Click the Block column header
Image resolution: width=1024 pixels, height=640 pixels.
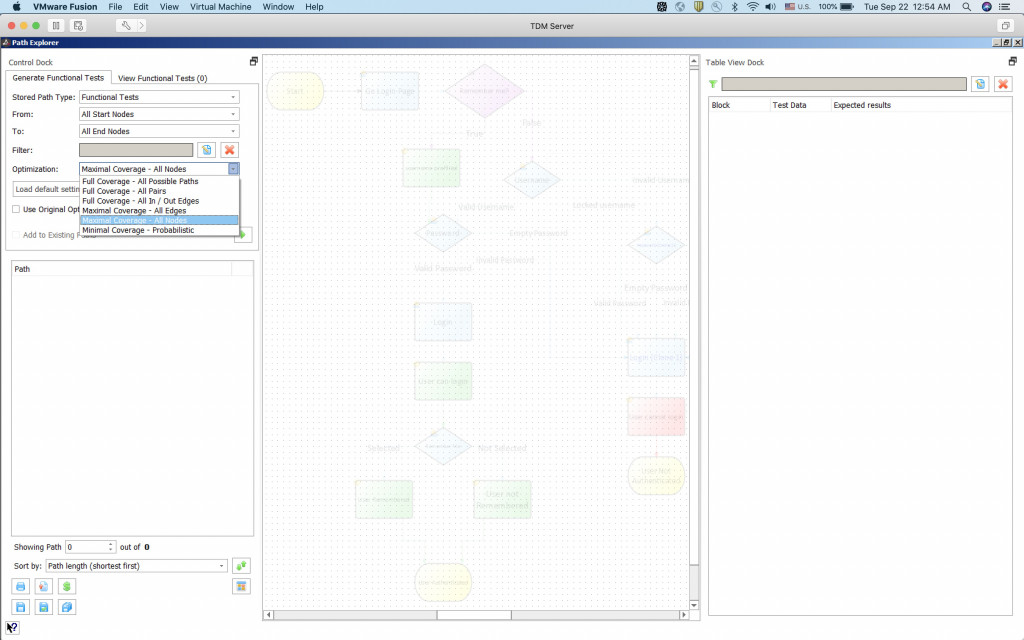point(739,105)
